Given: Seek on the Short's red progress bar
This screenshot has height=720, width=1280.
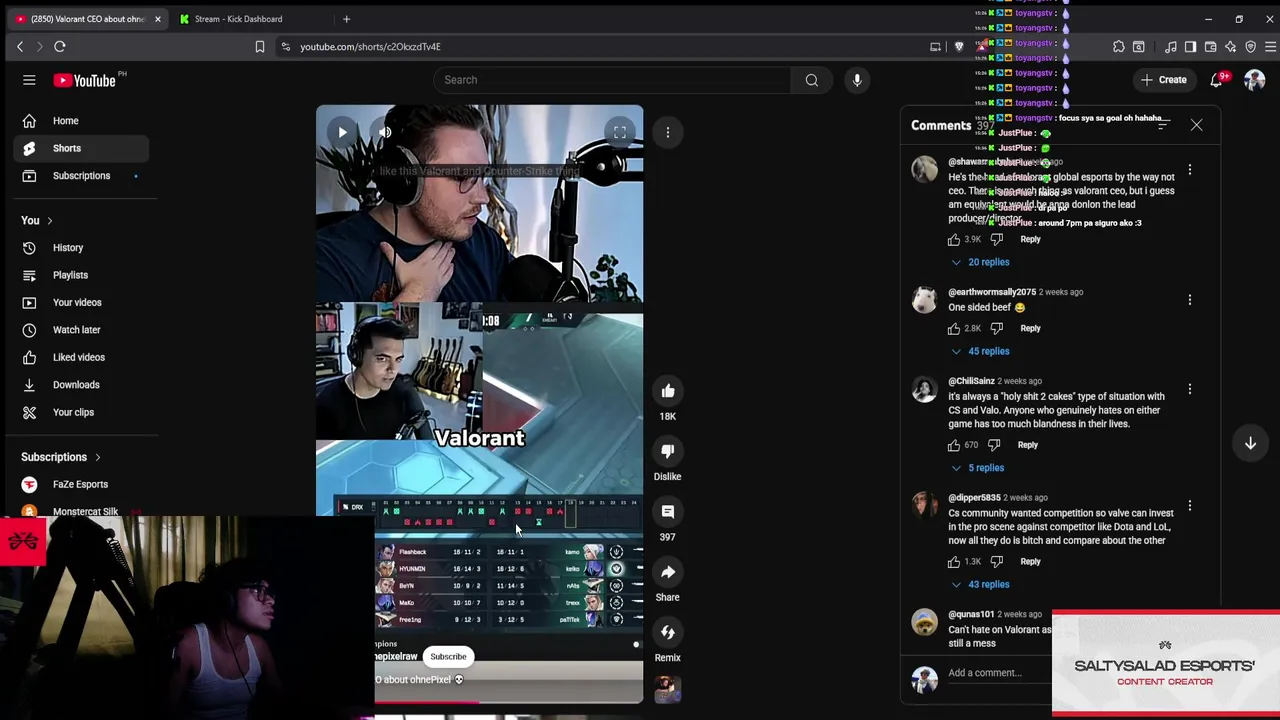Looking at the screenshot, I should 478,702.
